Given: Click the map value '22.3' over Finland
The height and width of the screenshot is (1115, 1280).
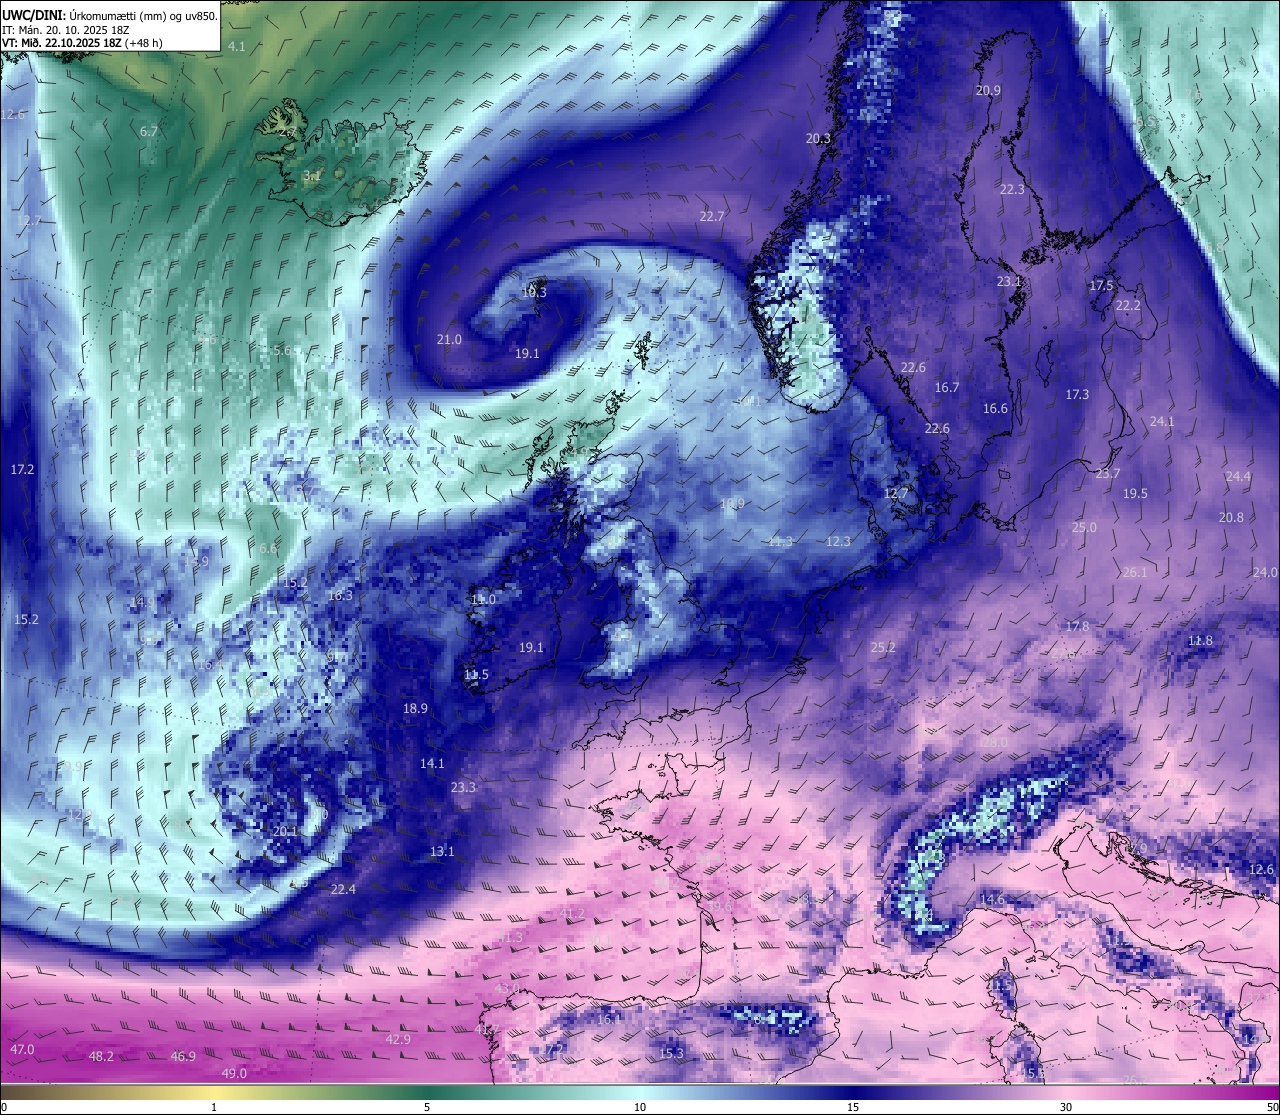Looking at the screenshot, I should tap(1012, 189).
